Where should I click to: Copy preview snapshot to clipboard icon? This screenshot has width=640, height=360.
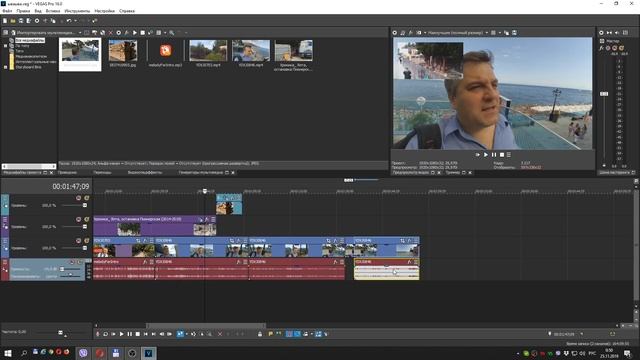tap(506, 33)
